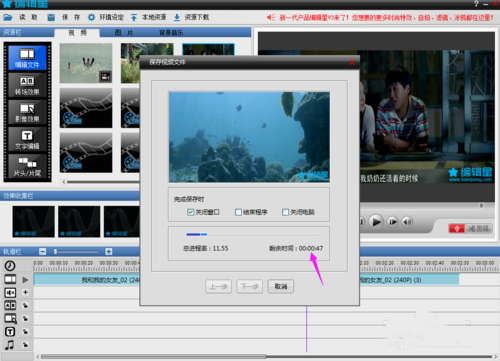Expand the video track play arrow

click(25, 280)
